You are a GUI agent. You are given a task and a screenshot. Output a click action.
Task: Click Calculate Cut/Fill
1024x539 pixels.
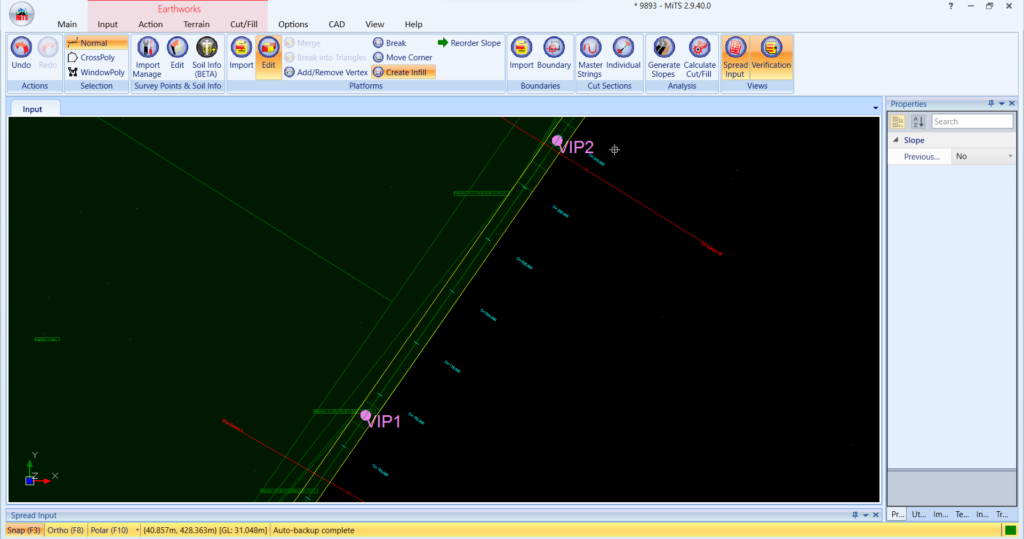pos(699,57)
